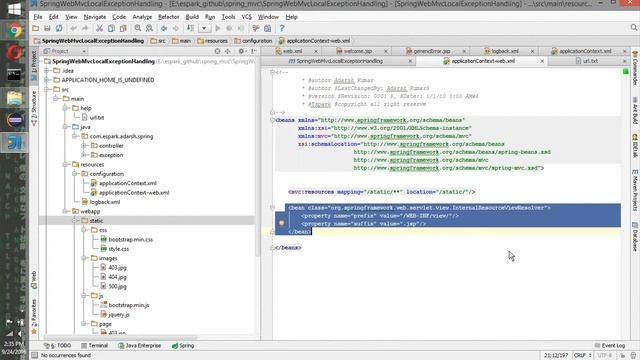
Task: Collapse the images folder node
Action: pyautogui.click(x=84, y=258)
